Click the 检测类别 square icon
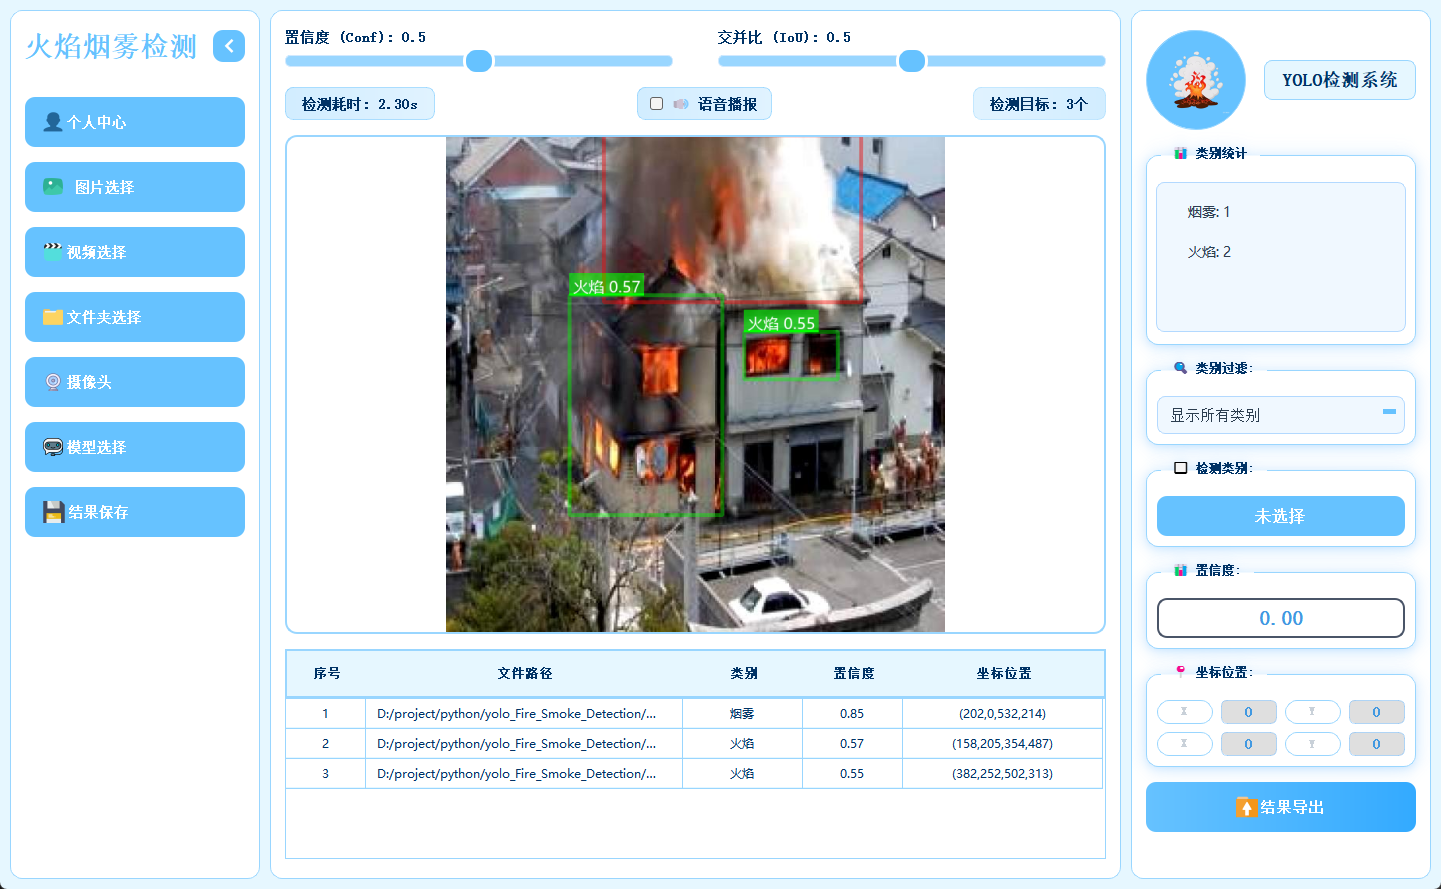Image resolution: width=1441 pixels, height=889 pixels. click(x=1181, y=468)
